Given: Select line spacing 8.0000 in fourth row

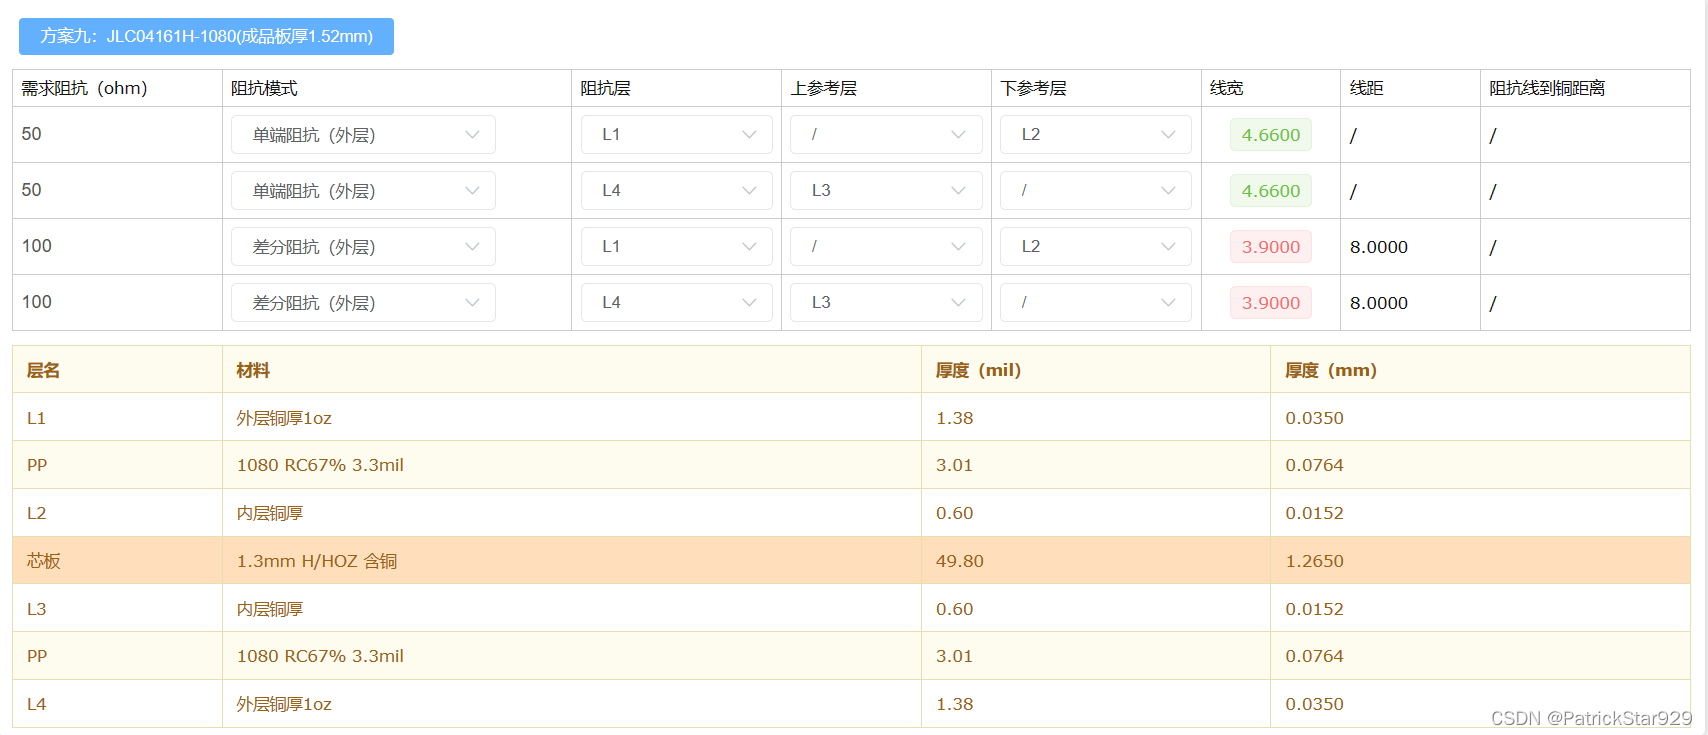Looking at the screenshot, I should click(1379, 303).
